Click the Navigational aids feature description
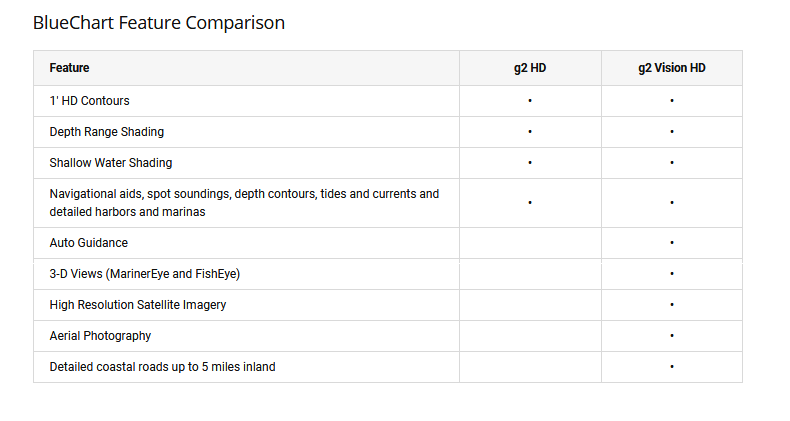Viewport: 790px width, 421px height. [244, 203]
